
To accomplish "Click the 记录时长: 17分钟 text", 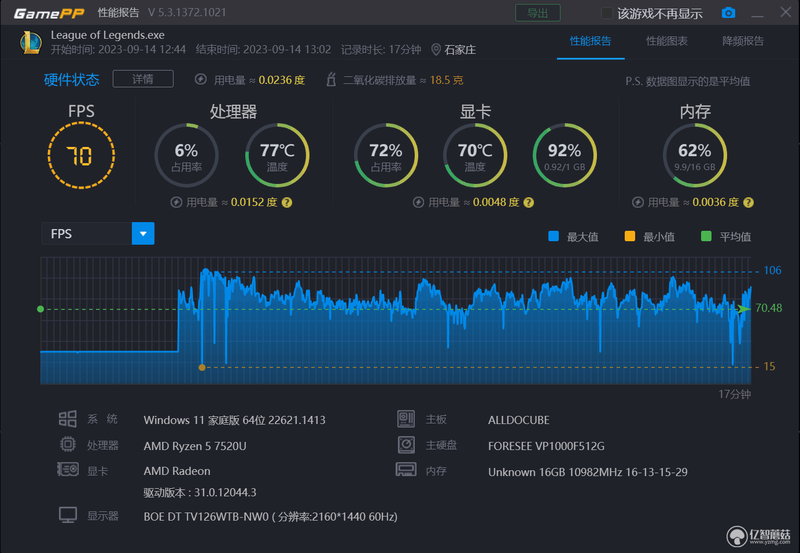I will (381, 49).
